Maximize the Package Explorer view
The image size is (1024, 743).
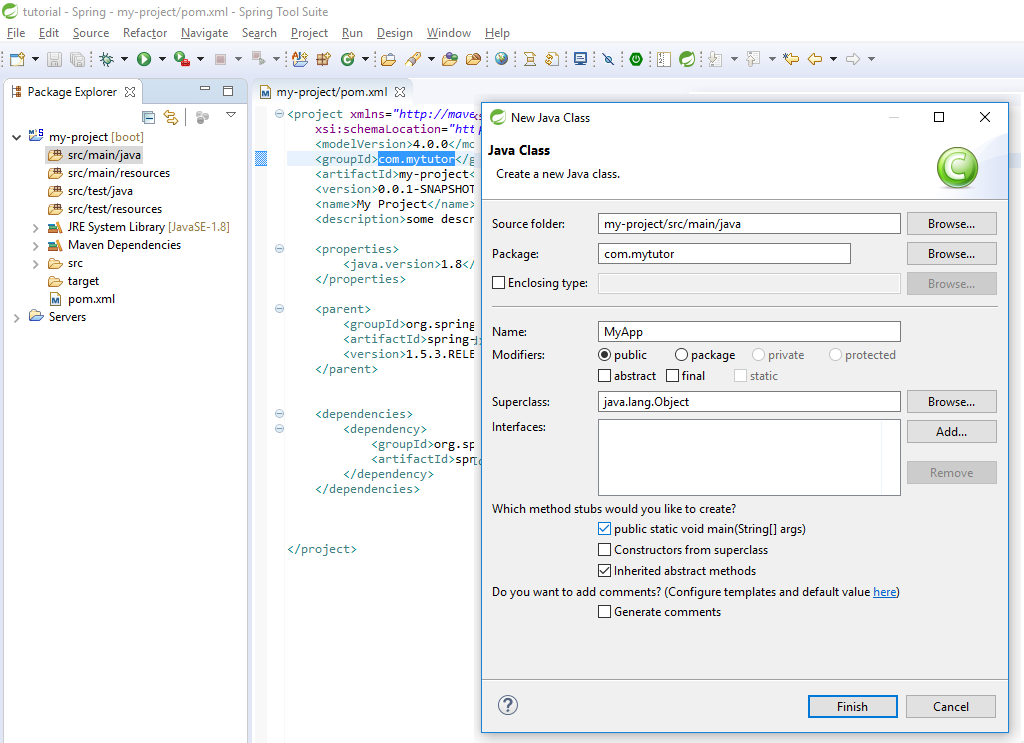tap(228, 91)
